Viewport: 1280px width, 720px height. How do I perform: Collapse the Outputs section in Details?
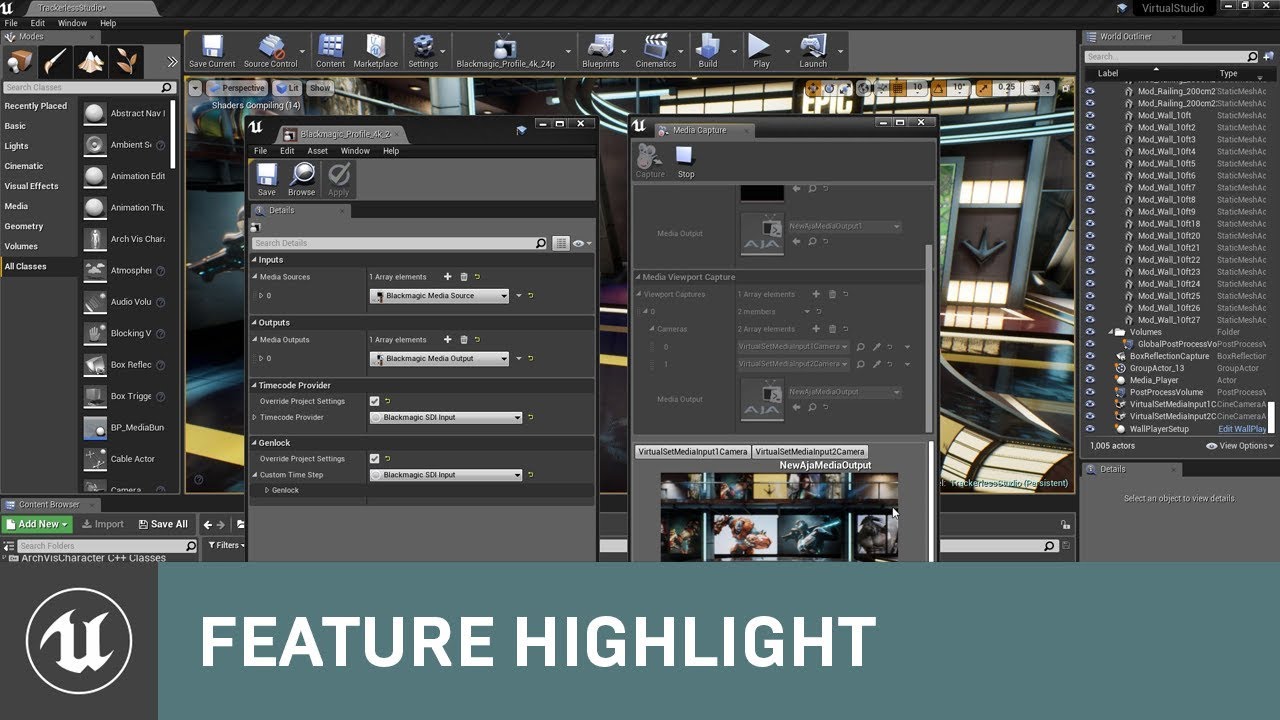[x=254, y=323]
